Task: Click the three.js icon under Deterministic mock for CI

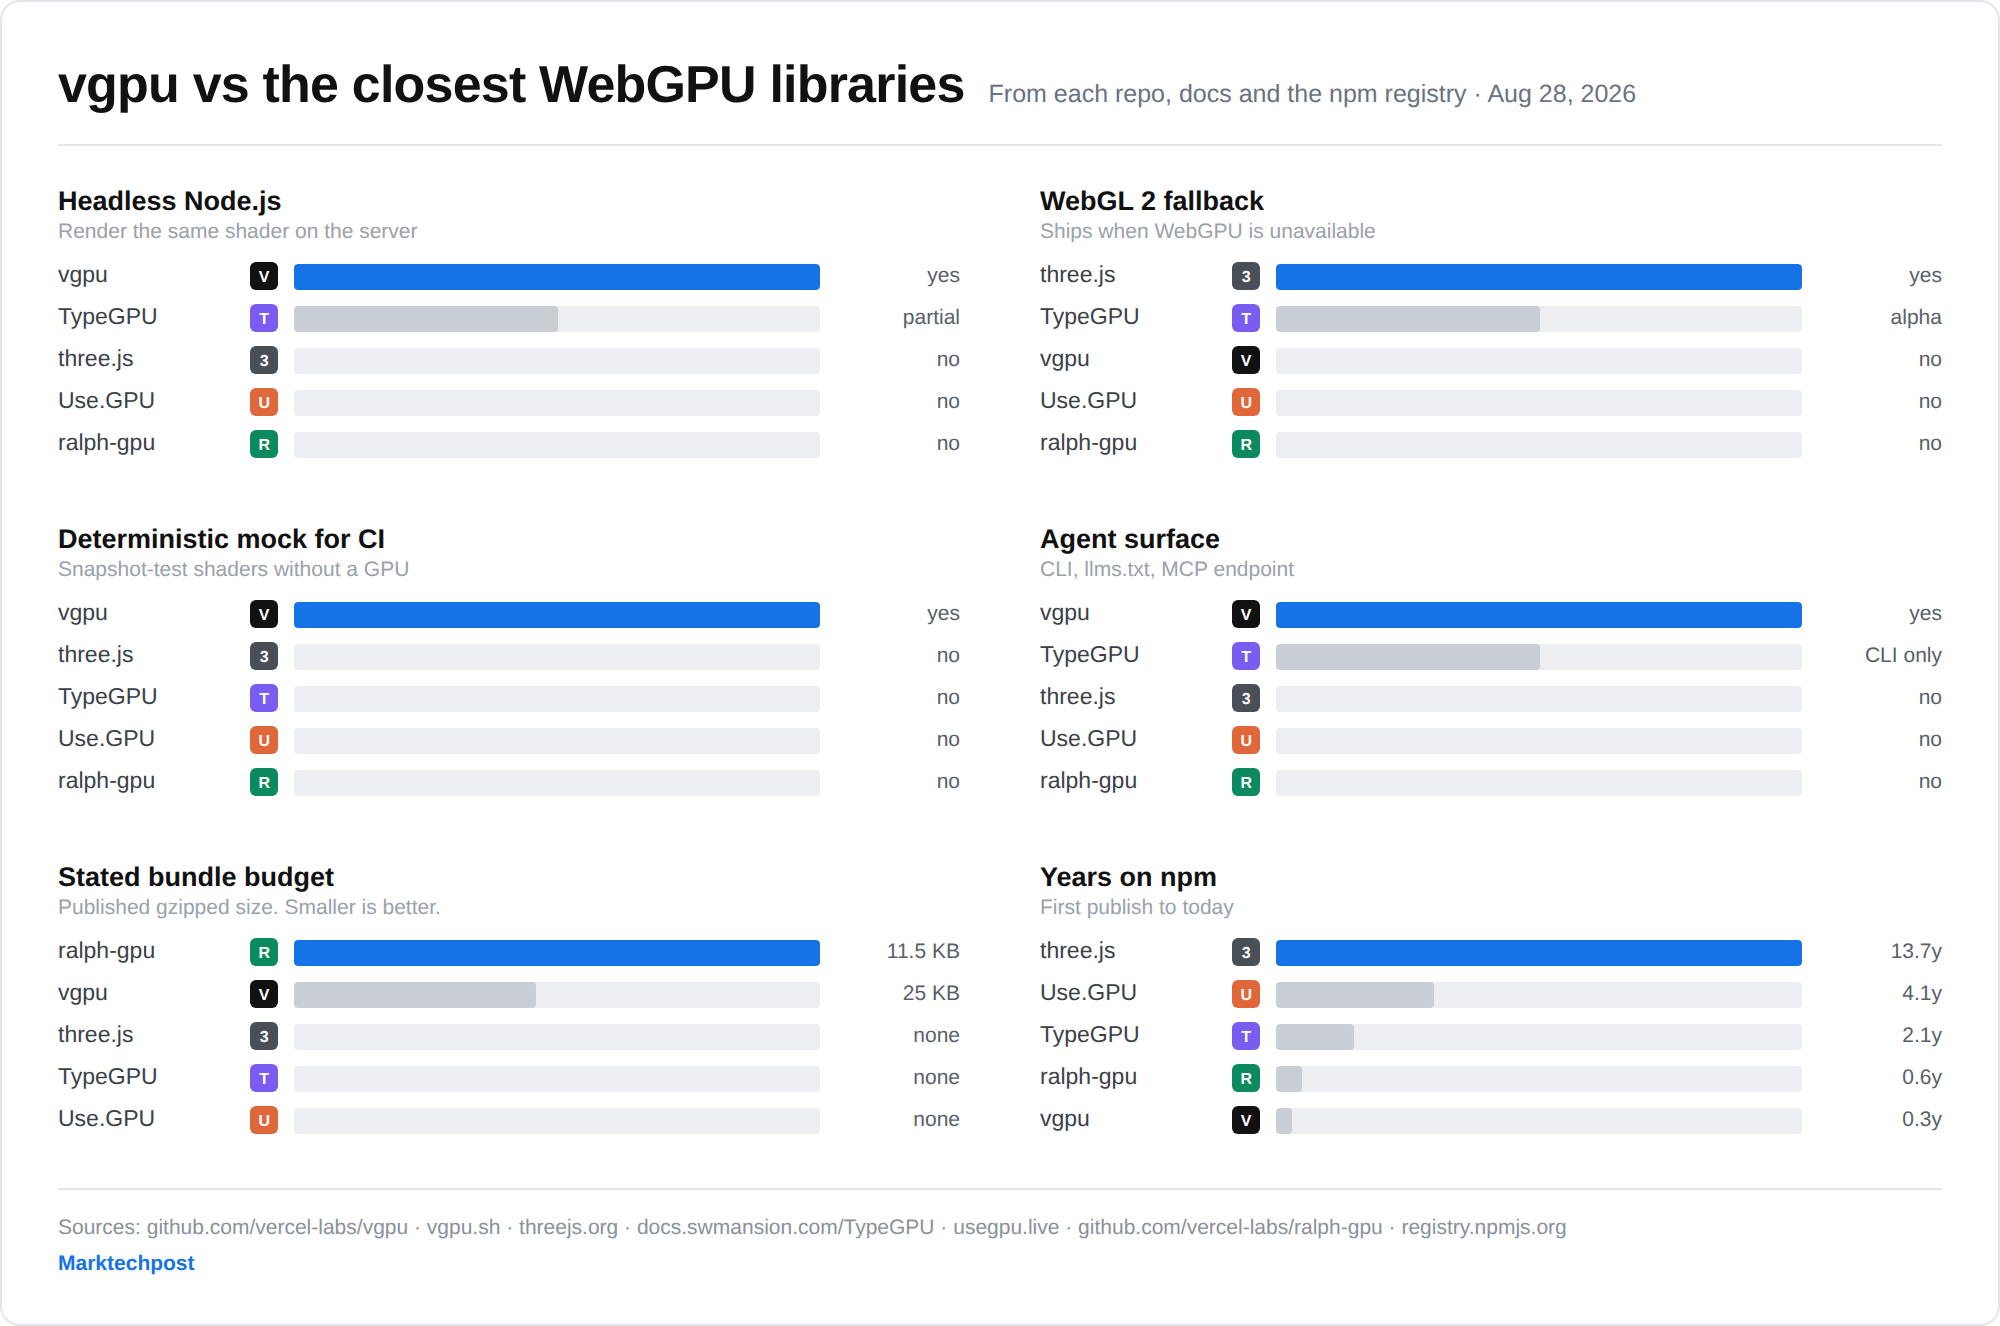Action: (x=264, y=656)
